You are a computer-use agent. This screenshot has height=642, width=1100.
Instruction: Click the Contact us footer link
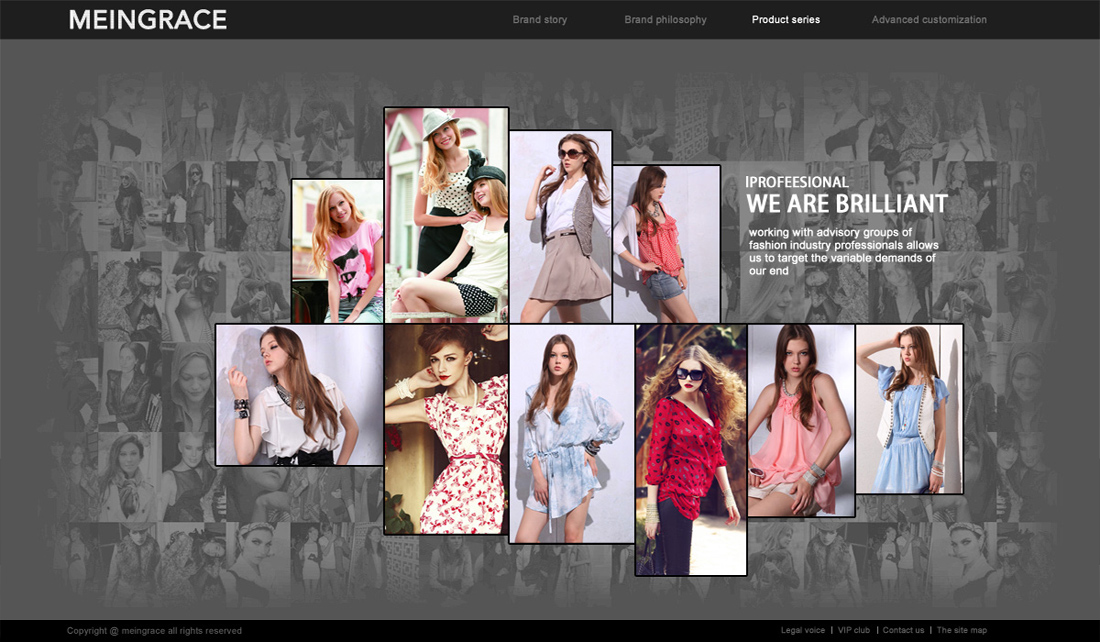click(903, 630)
